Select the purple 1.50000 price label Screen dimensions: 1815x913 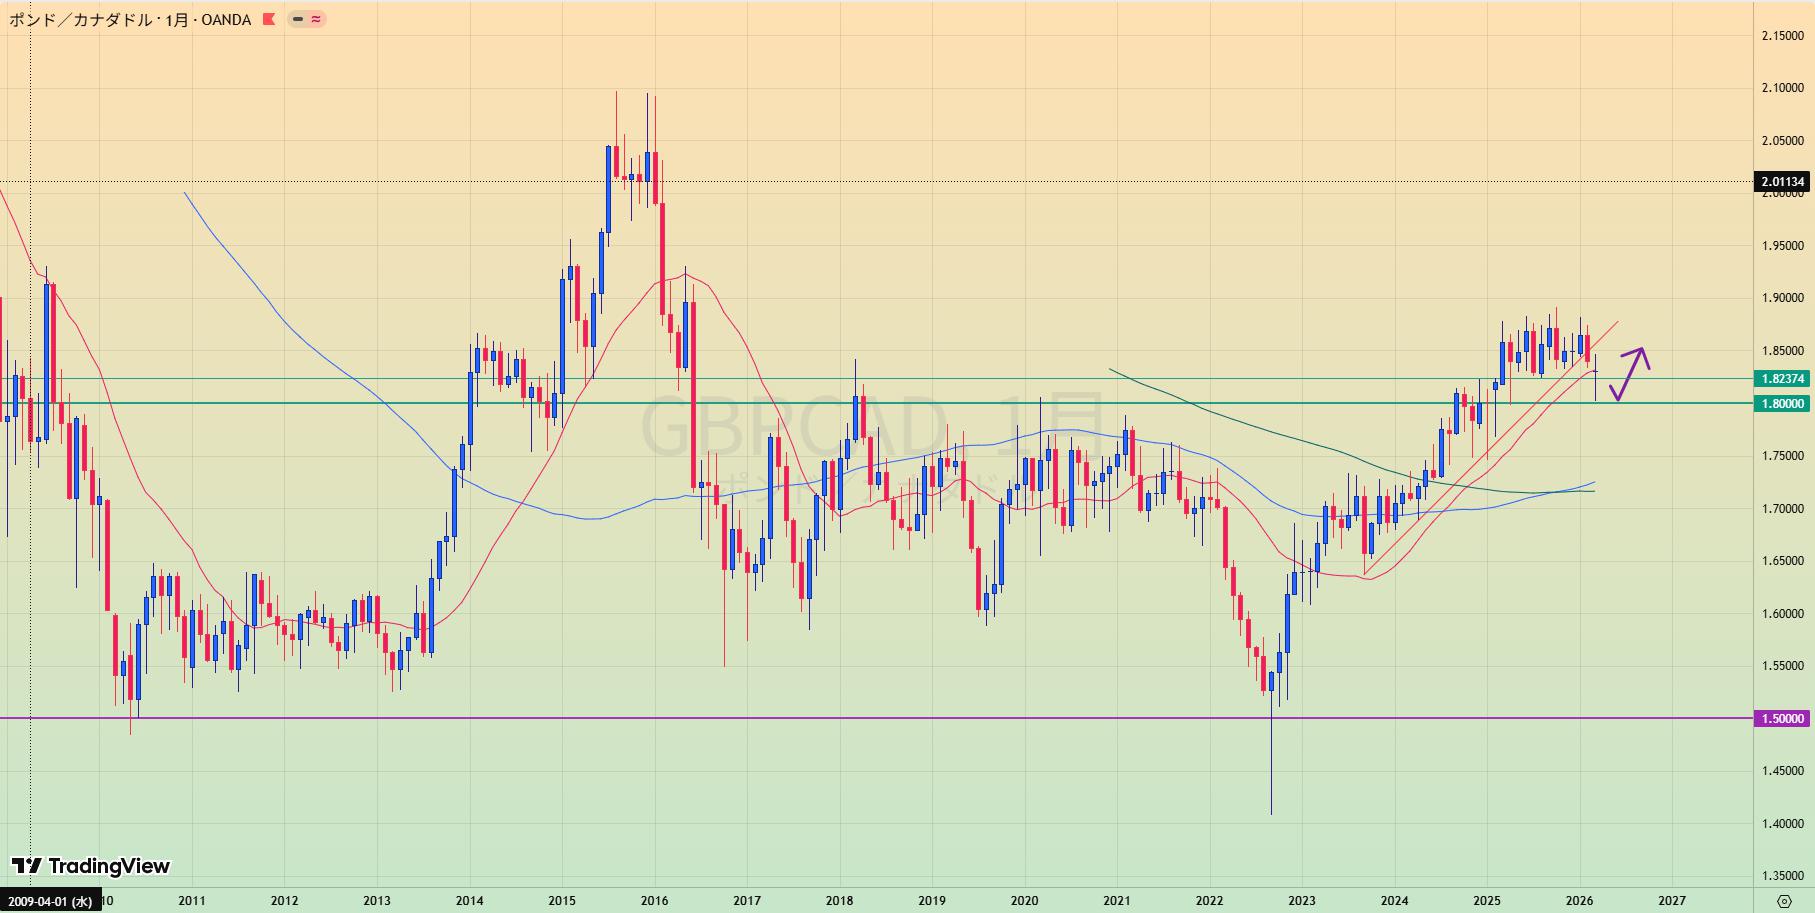(x=1782, y=719)
